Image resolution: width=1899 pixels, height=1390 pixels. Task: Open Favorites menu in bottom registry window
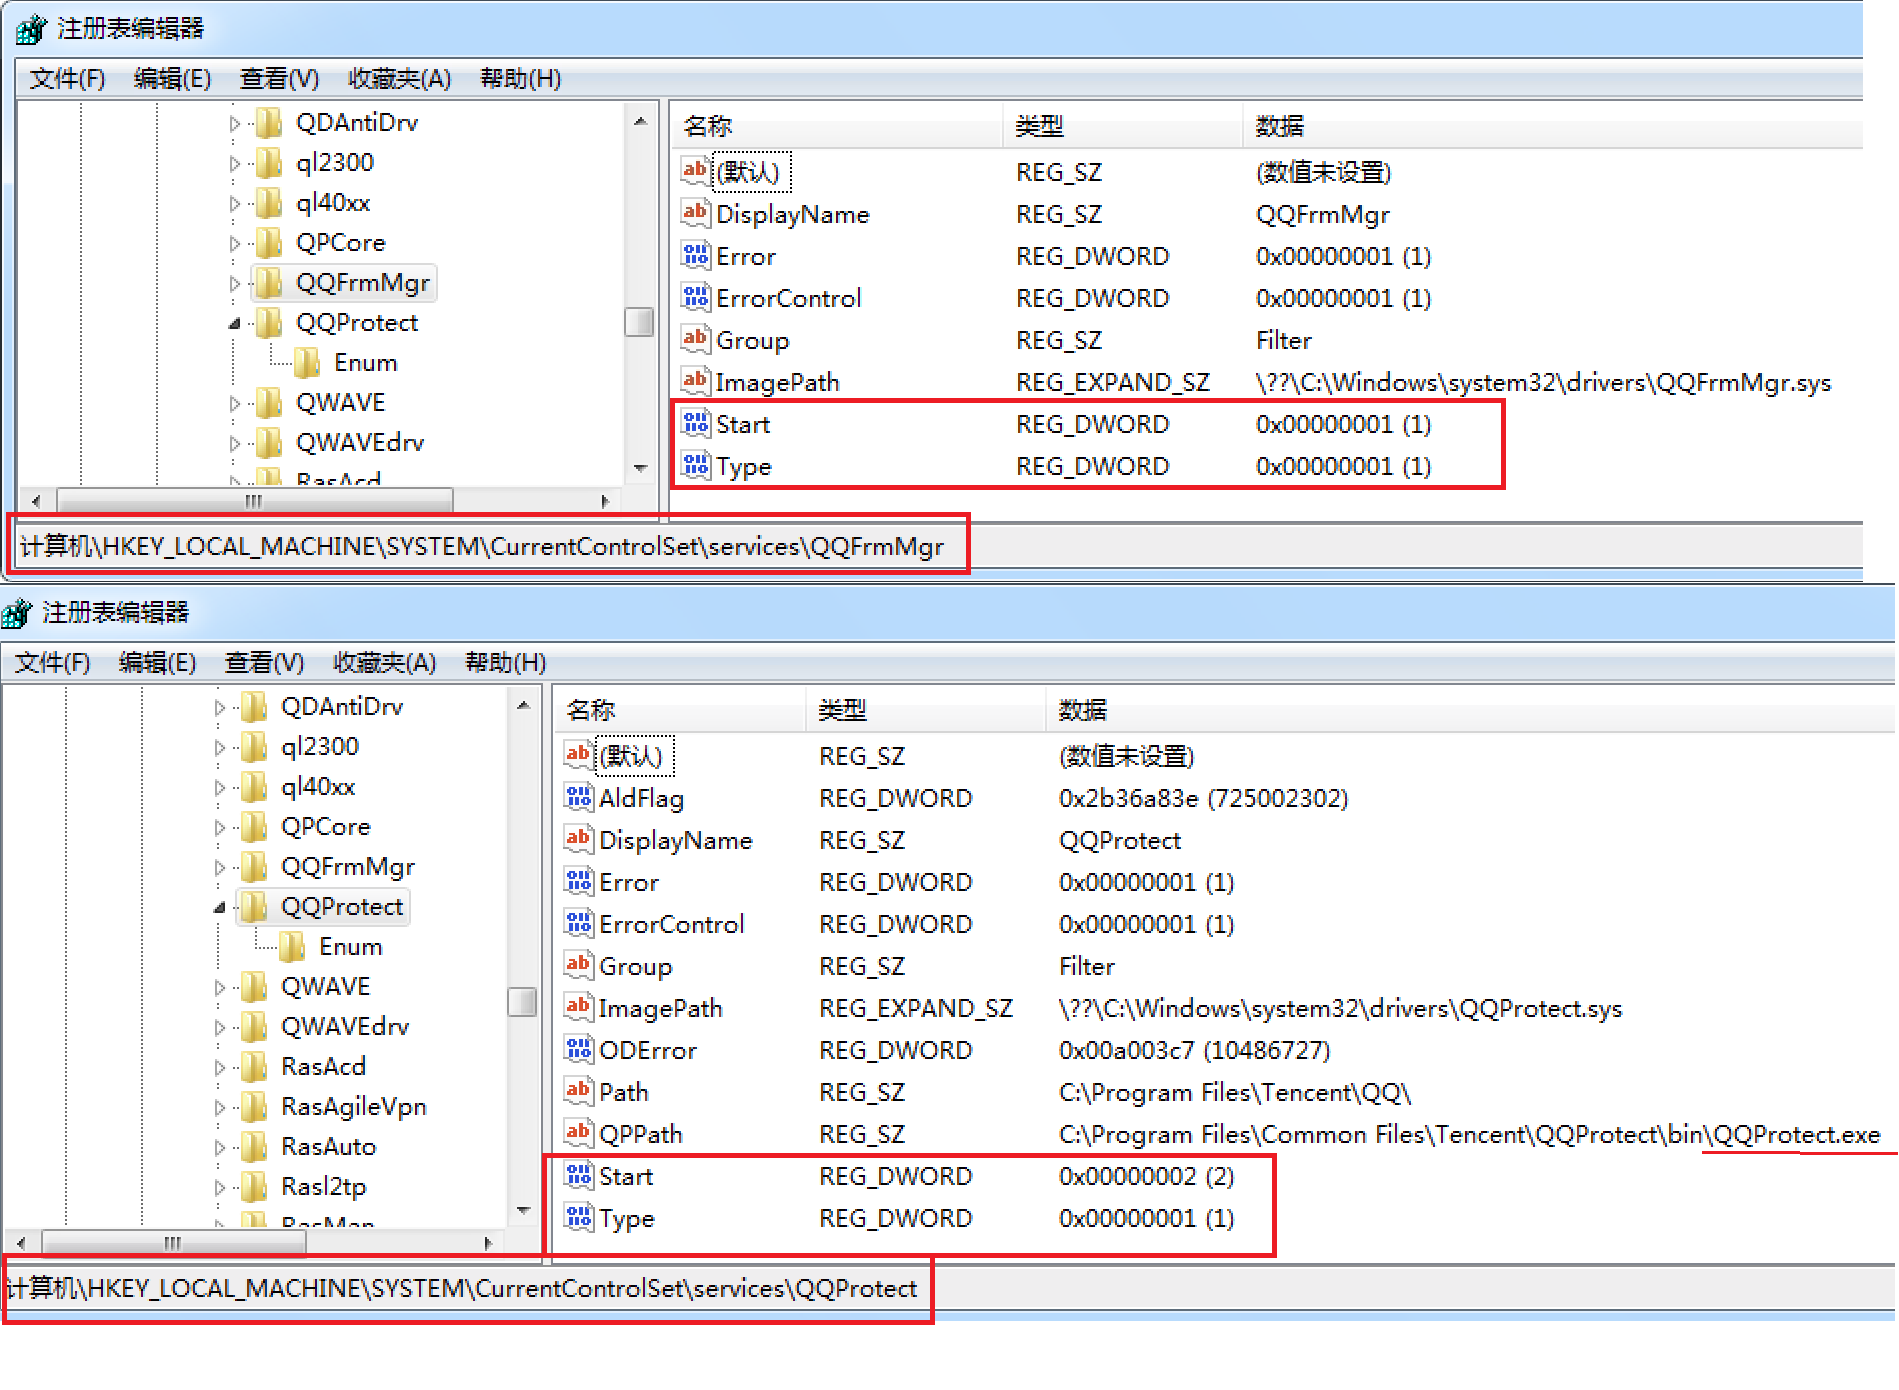point(384,662)
